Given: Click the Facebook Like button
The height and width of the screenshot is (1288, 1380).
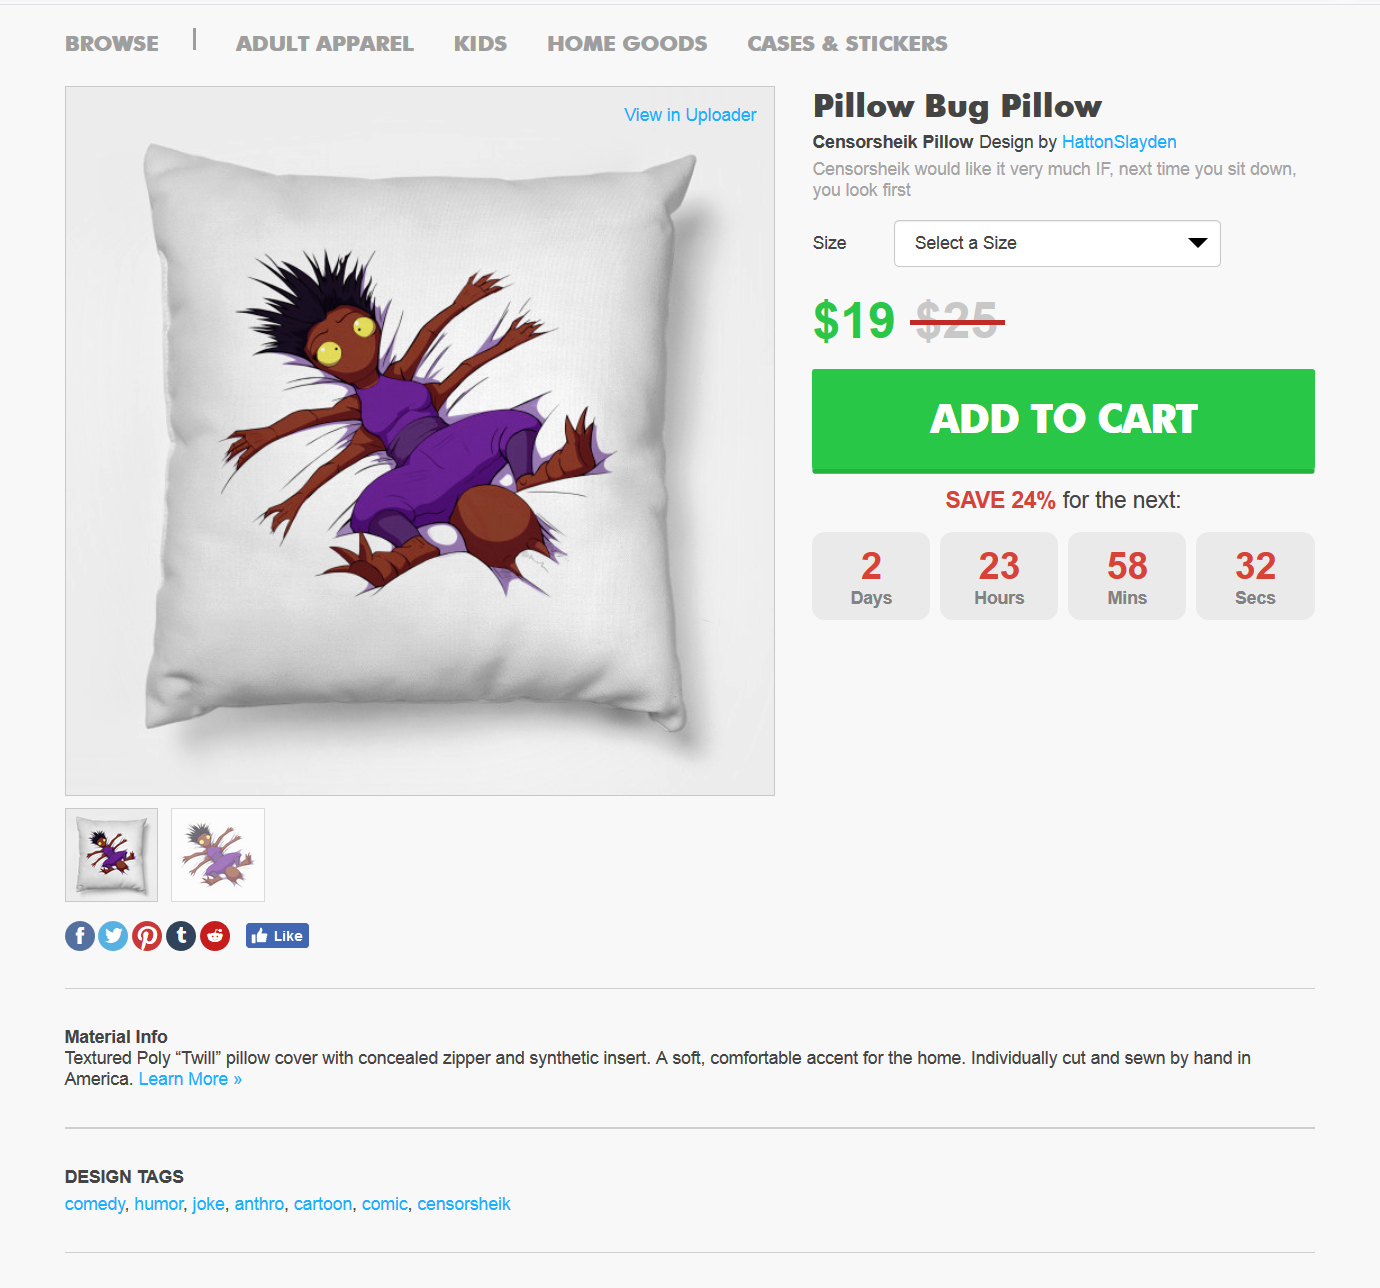Looking at the screenshot, I should pos(277,936).
